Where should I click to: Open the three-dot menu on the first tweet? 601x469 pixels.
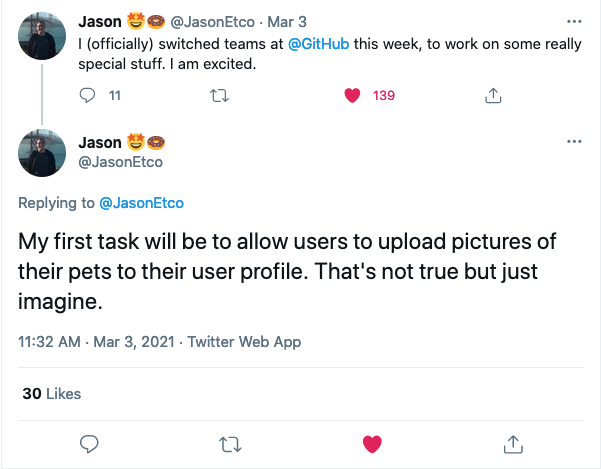[574, 21]
